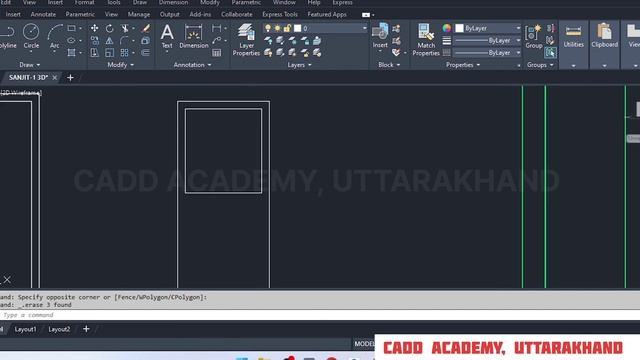This screenshot has width=640, height=360.
Task: Expand the Properties panel
Action: click(x=462, y=65)
